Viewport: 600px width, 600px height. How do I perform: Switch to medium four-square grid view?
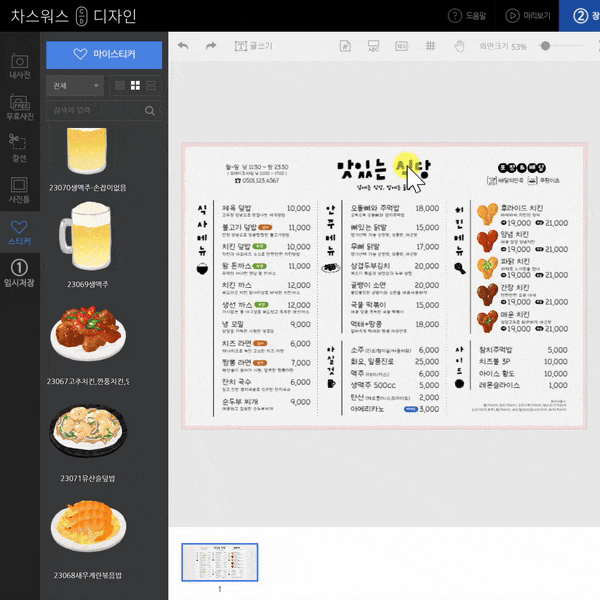coord(135,86)
